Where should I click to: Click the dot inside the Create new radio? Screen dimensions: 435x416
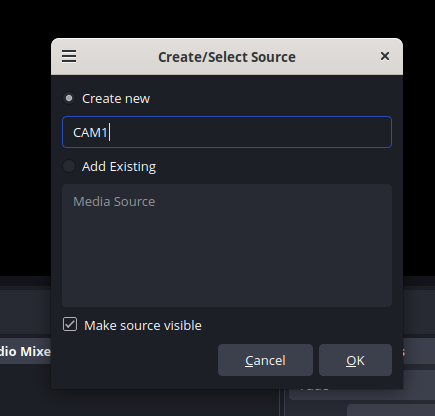coord(69,98)
